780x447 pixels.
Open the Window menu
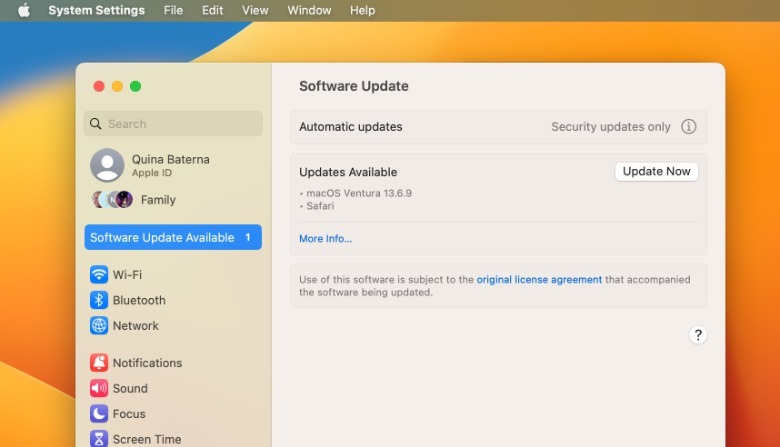pos(309,10)
